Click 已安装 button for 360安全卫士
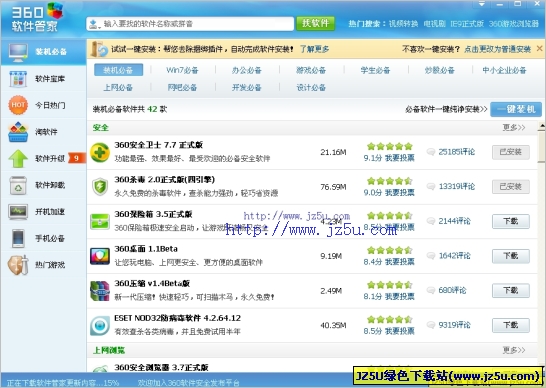 pyautogui.click(x=511, y=152)
